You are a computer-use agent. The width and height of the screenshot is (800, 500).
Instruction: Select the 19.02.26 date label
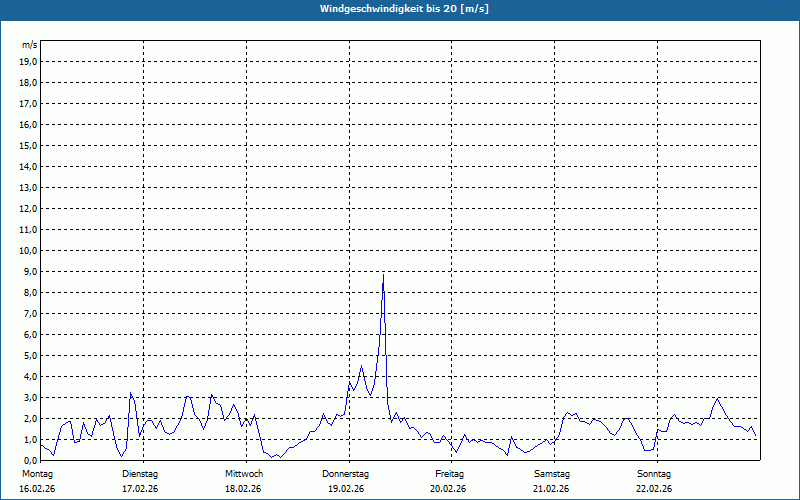coord(346,488)
